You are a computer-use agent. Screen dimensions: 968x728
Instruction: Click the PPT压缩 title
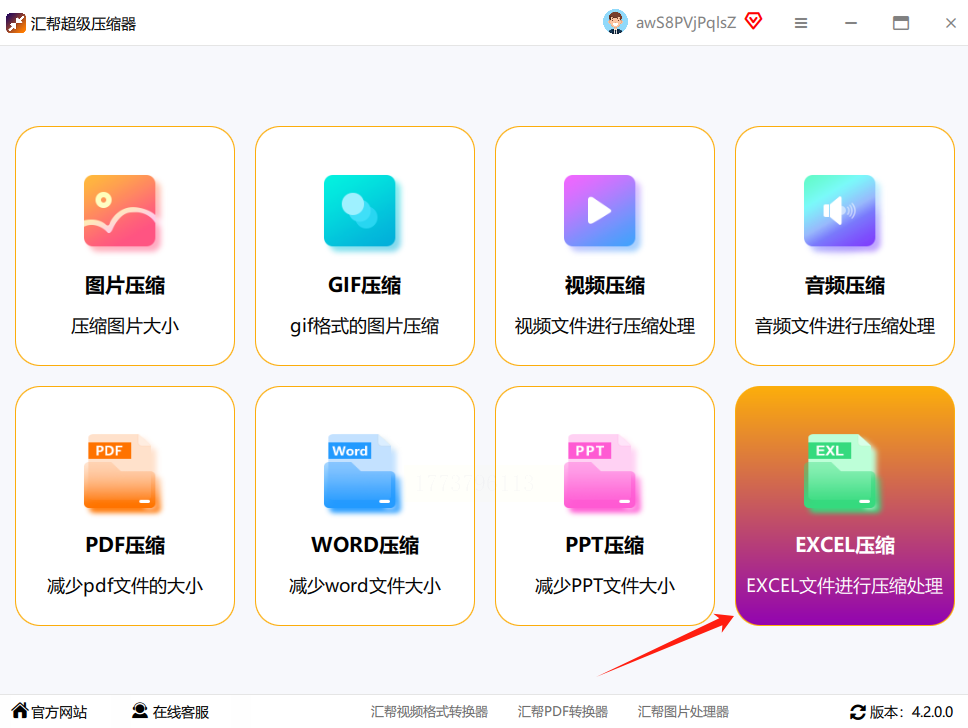604,545
